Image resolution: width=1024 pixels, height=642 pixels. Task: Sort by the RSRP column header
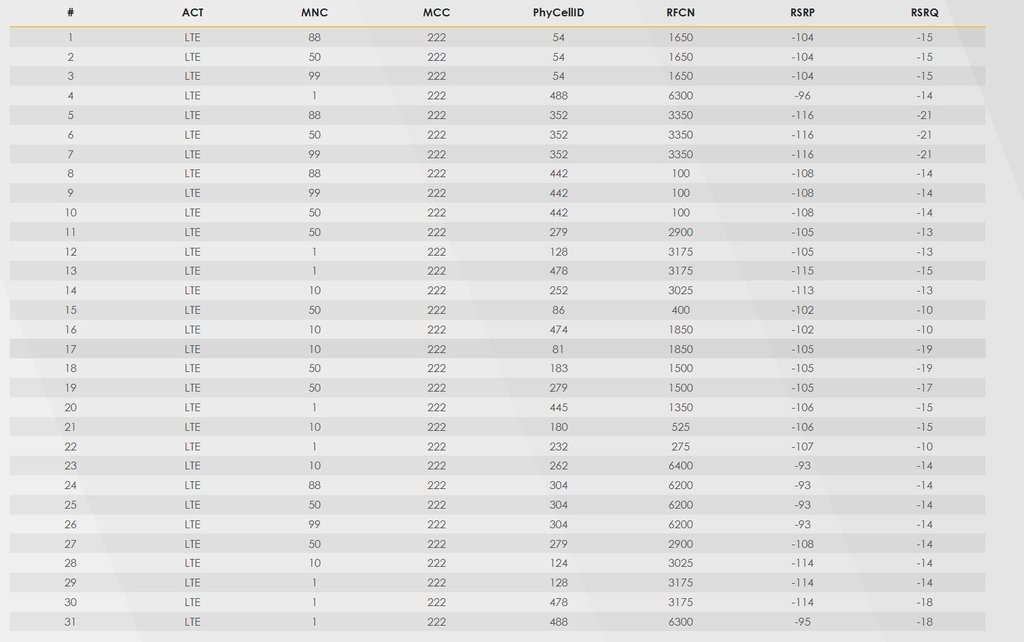pyautogui.click(x=802, y=13)
